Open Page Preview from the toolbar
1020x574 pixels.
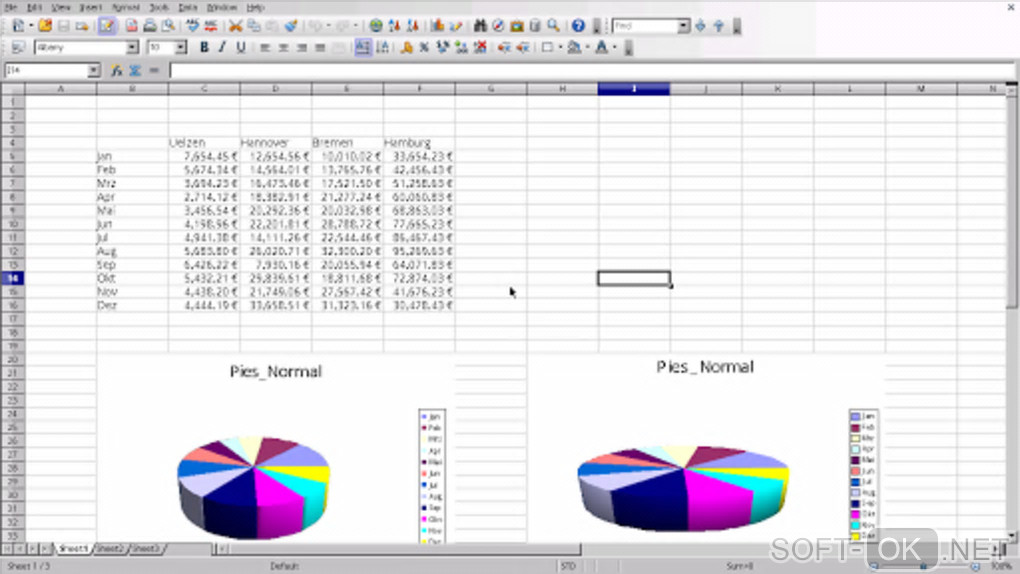click(x=168, y=26)
